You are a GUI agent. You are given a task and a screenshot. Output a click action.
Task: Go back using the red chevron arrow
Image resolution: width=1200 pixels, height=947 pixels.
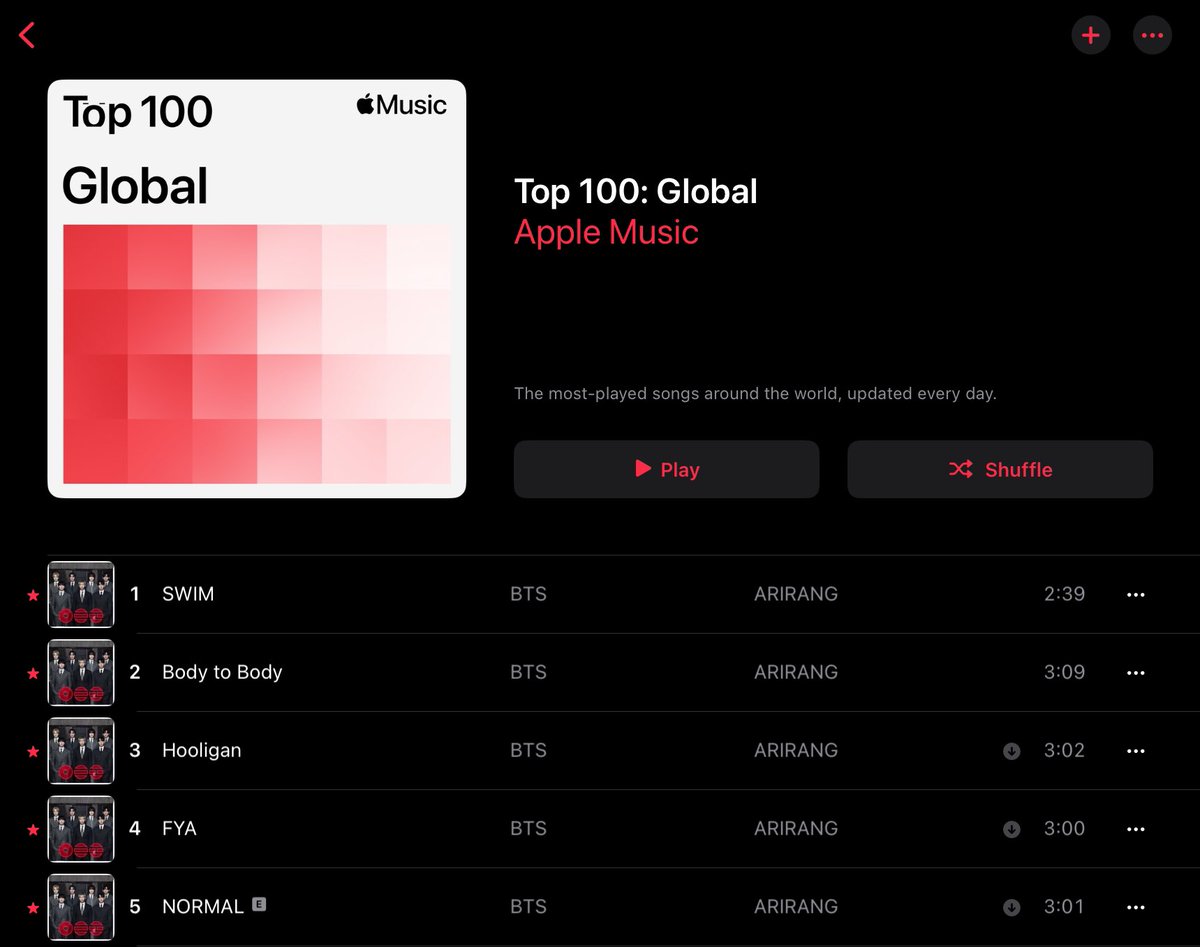point(27,36)
